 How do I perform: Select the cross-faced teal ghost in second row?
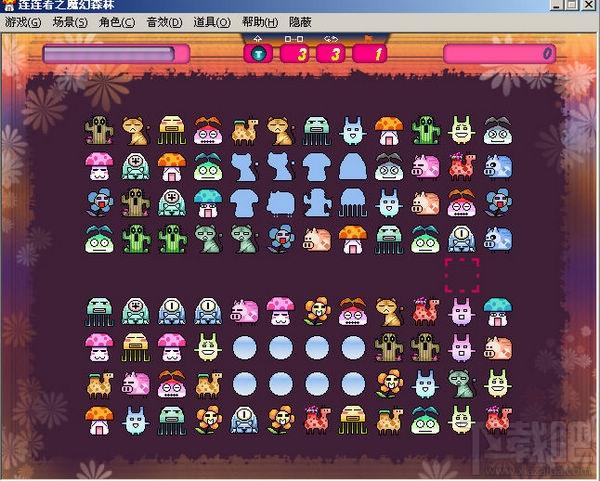(135, 167)
